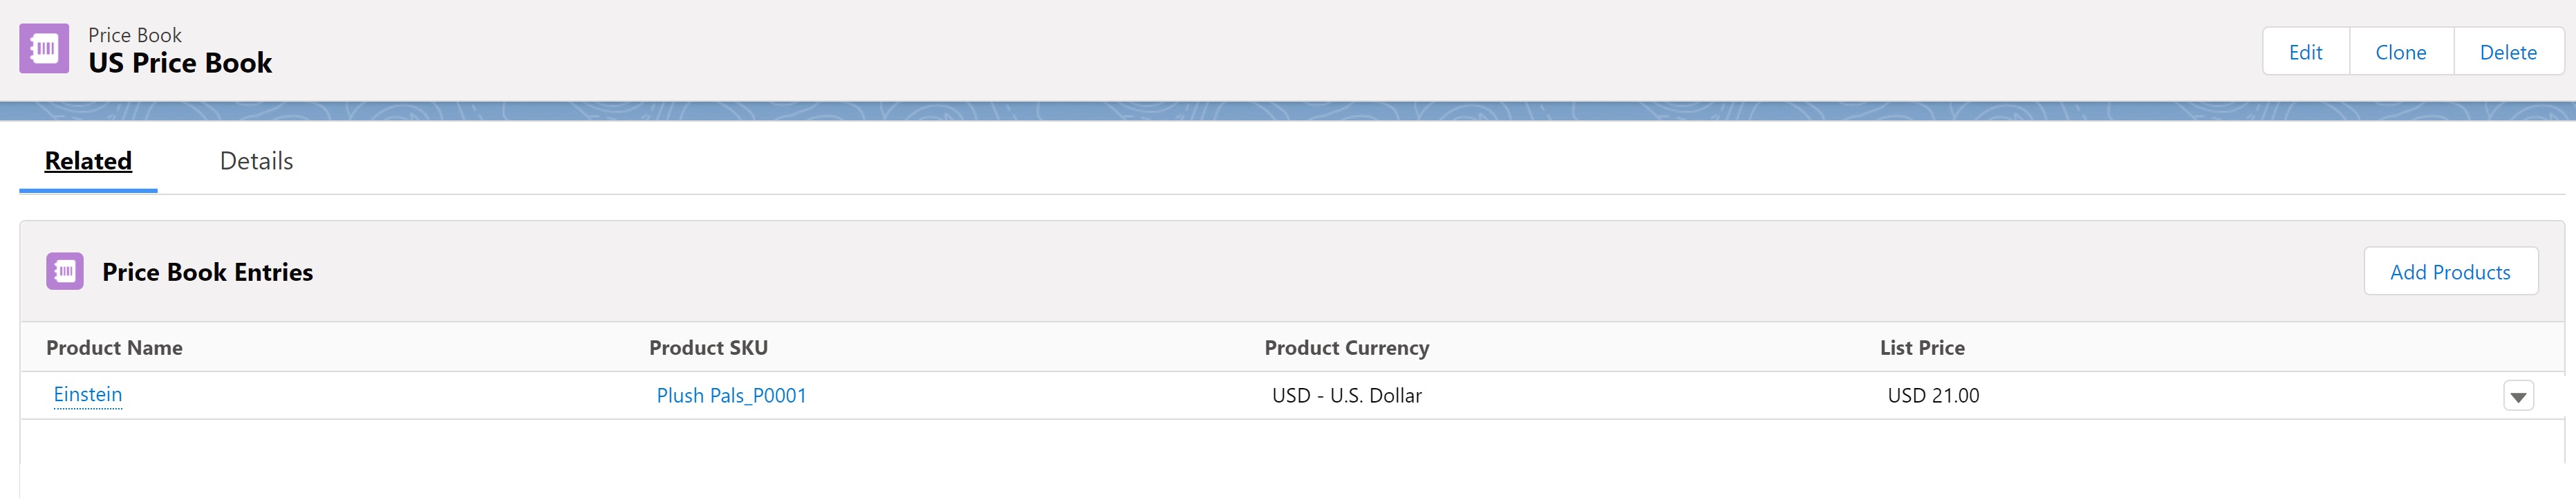Open the Einstein product link
The height and width of the screenshot is (498, 2576).
(x=88, y=395)
